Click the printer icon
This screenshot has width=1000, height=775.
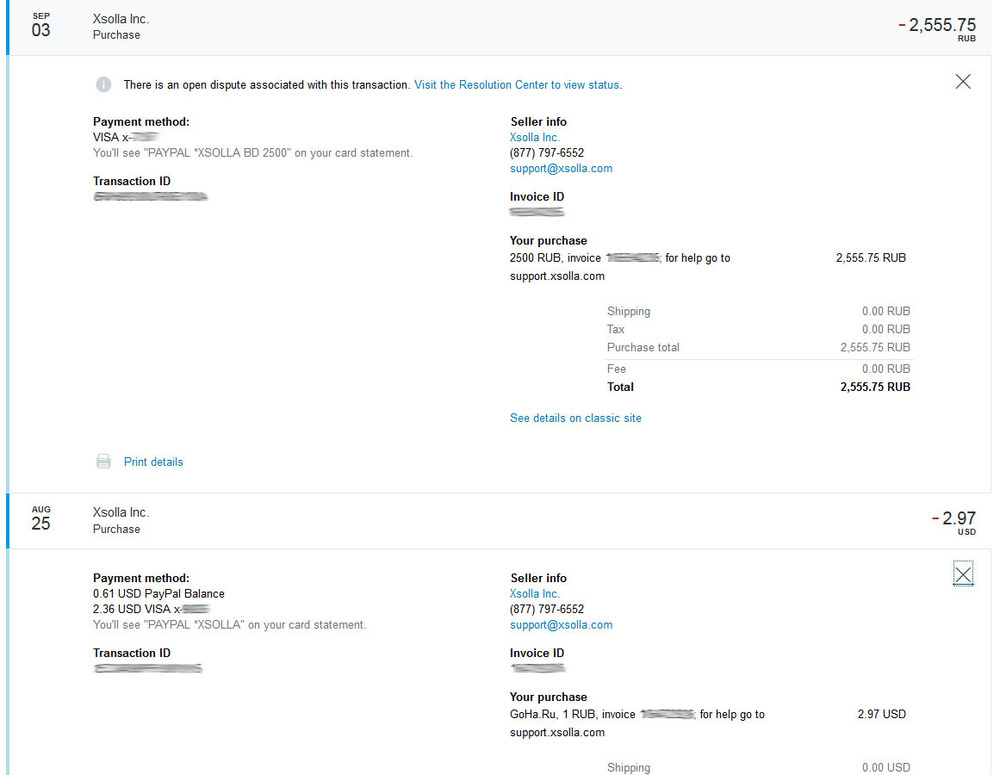coord(103,462)
